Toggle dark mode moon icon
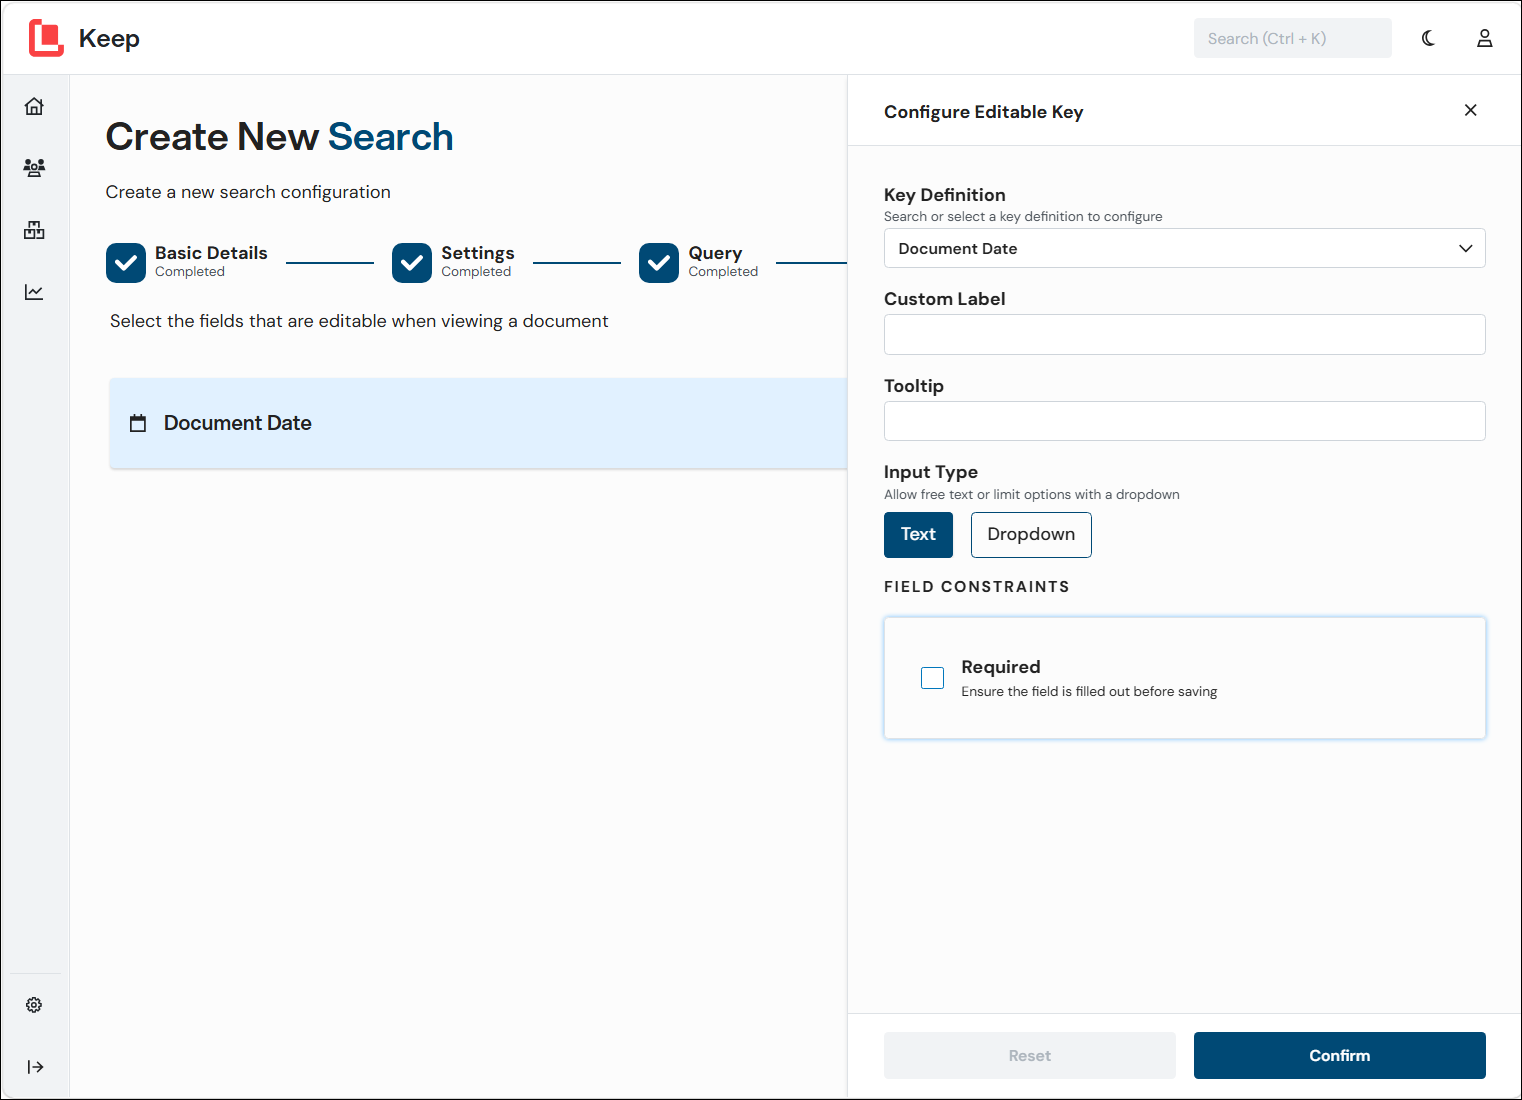 1428,38
